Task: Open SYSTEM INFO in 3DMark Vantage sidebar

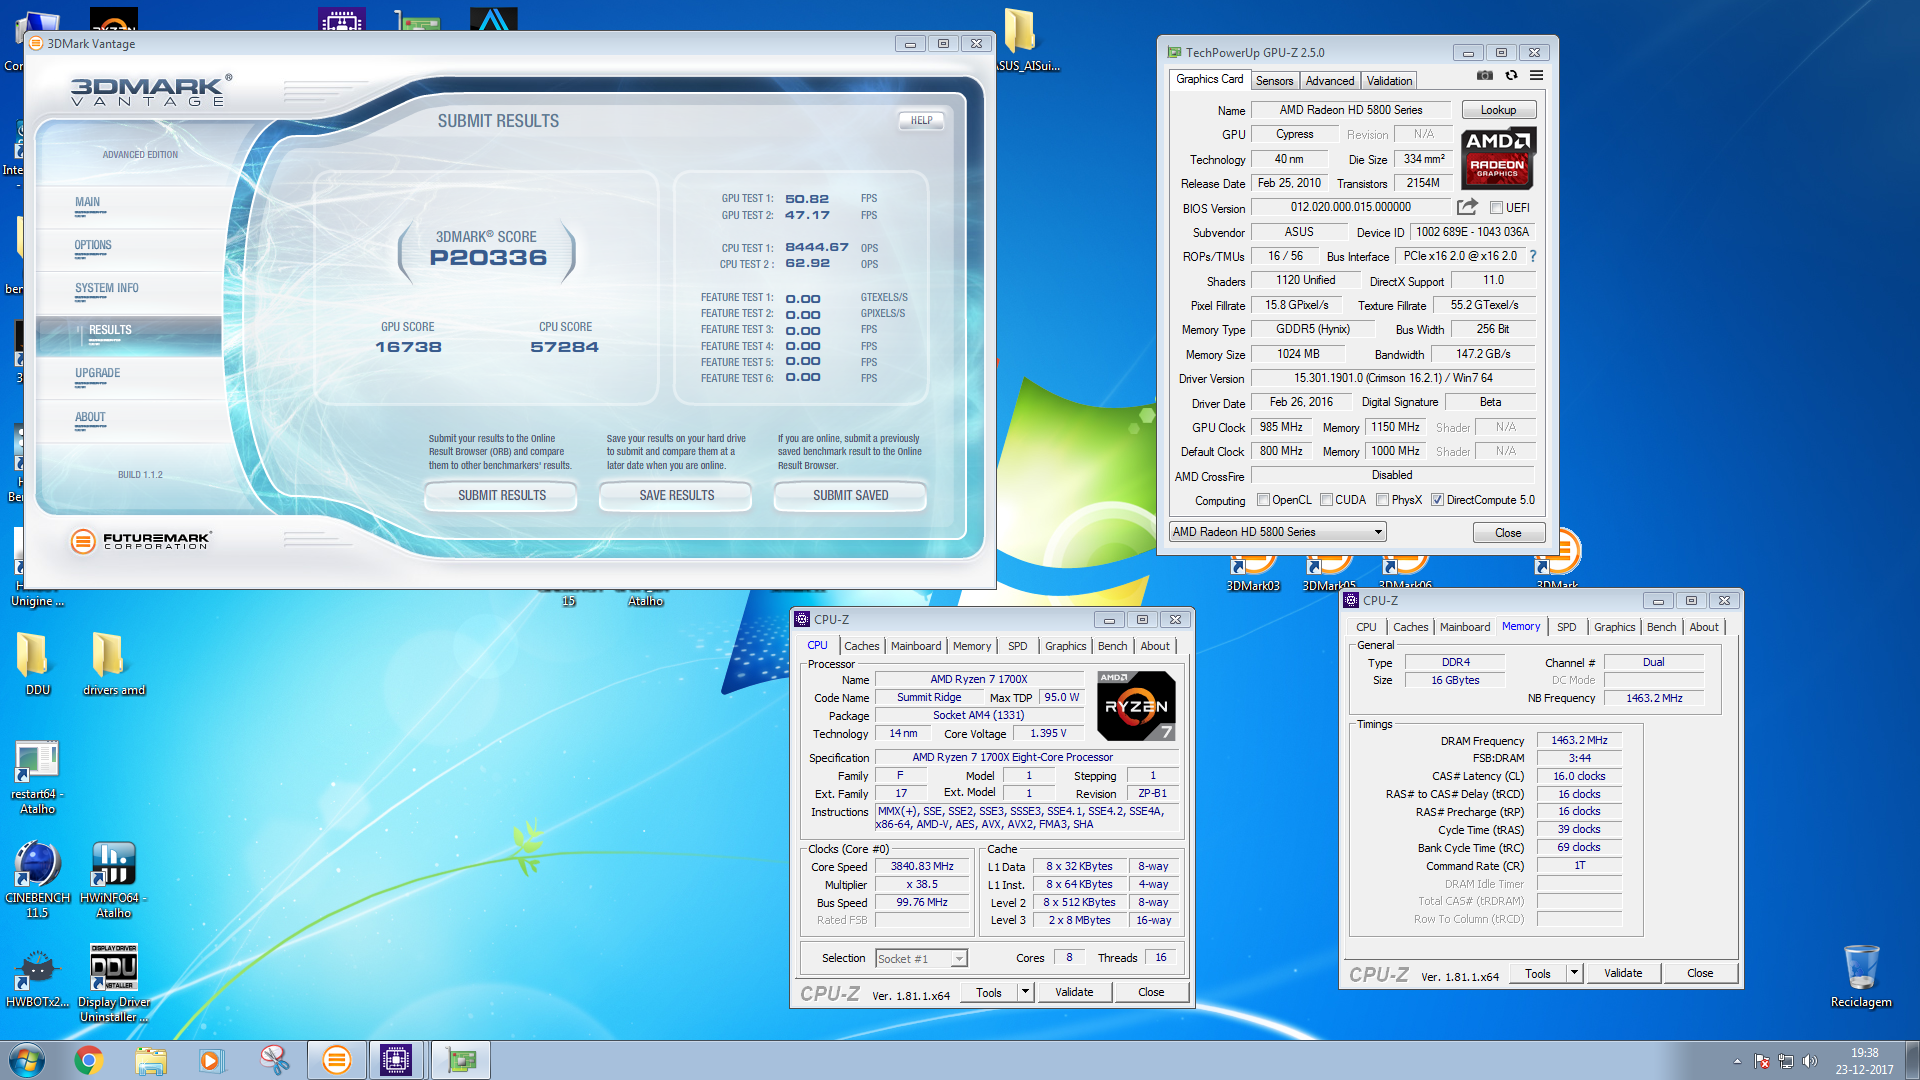Action: (x=107, y=288)
